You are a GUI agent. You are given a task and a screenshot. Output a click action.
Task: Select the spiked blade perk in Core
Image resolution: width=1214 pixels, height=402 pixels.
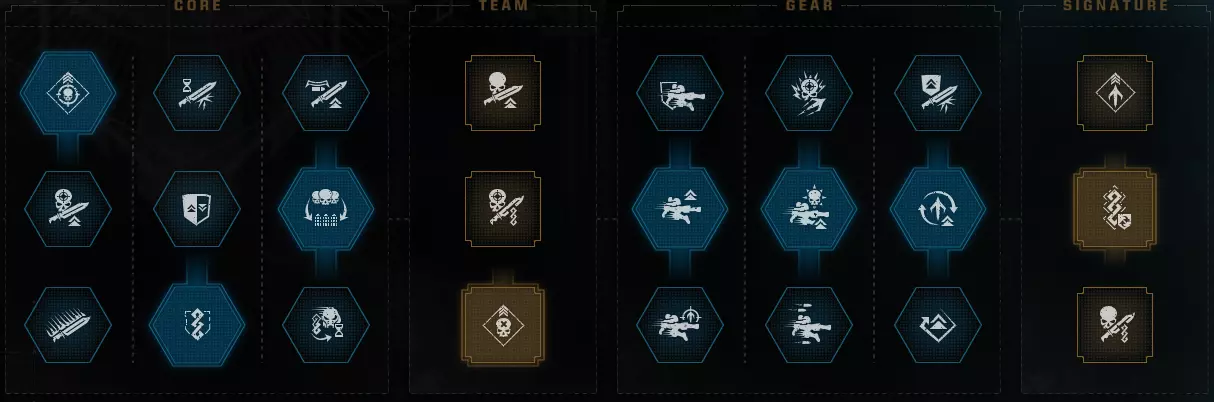(x=68, y=325)
